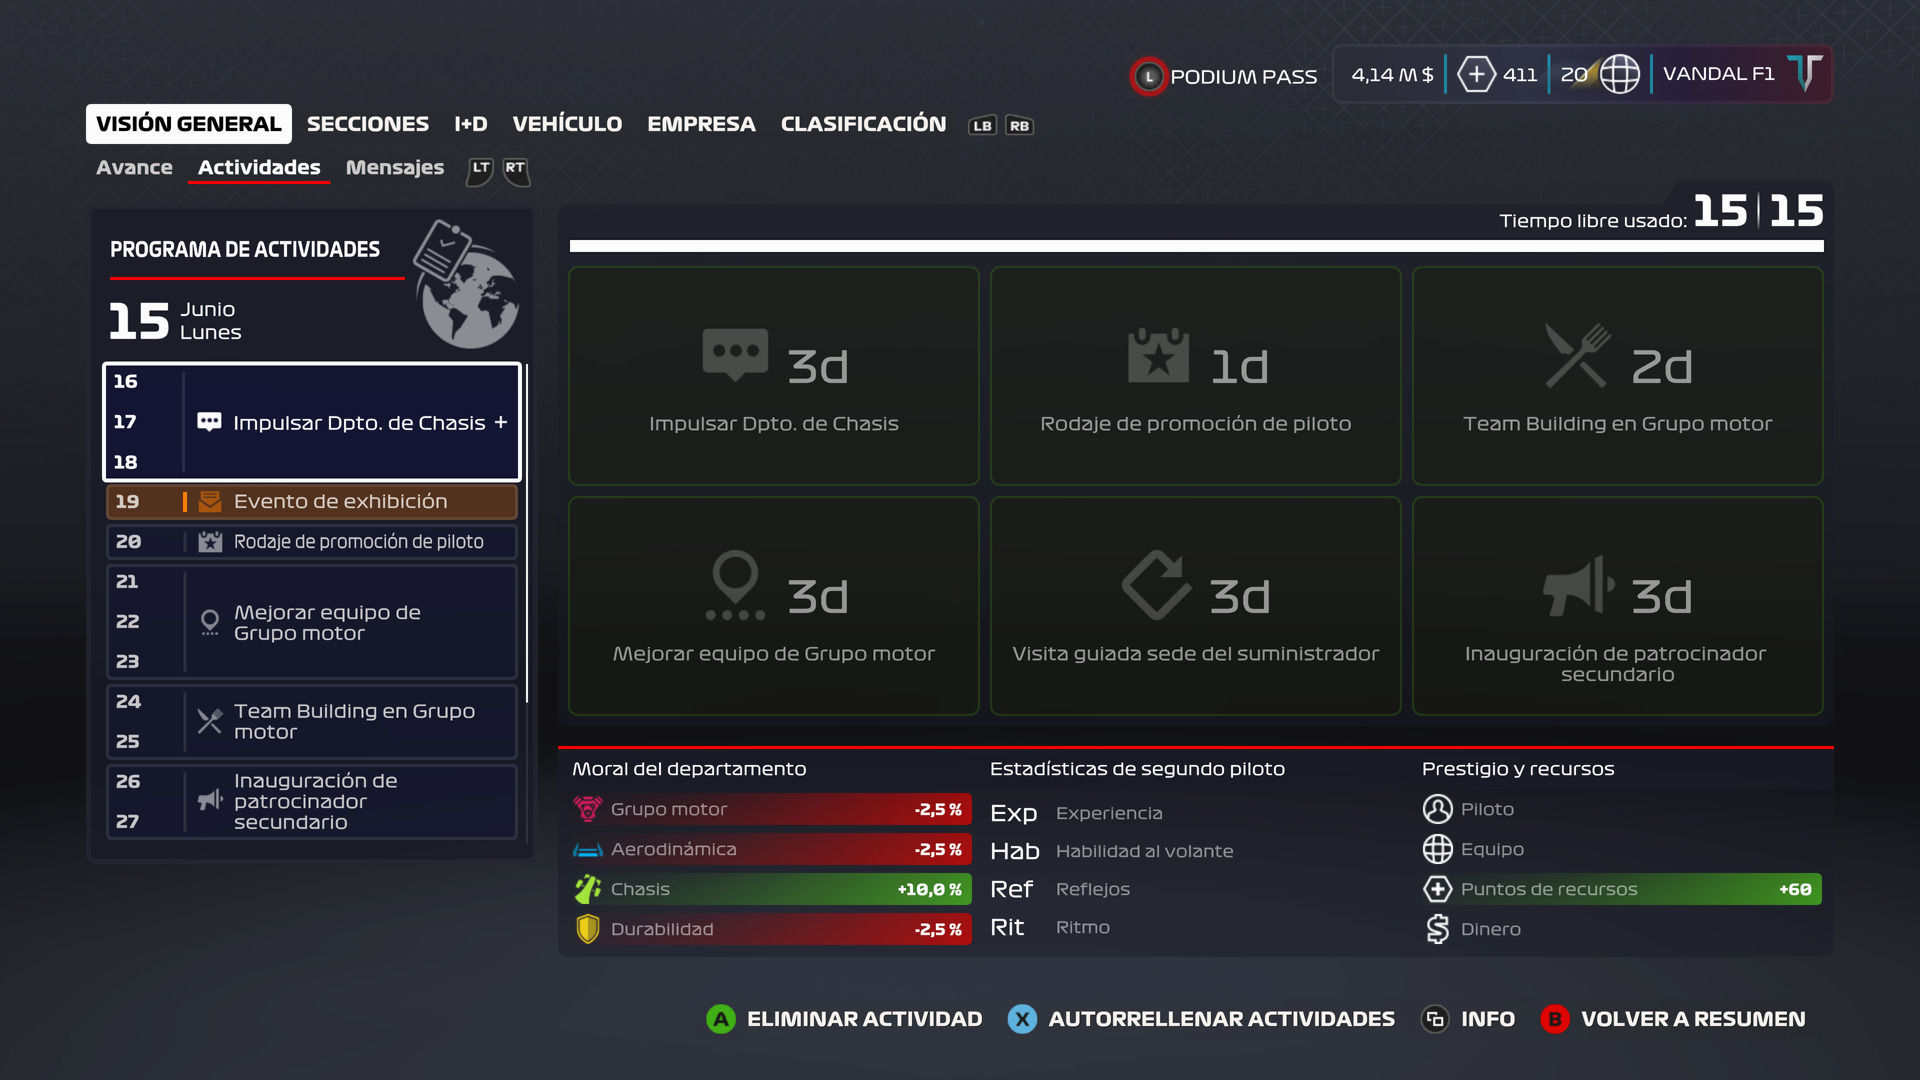
Task: Click the Puntos de recursos plus icon
Action: pyautogui.click(x=1437, y=889)
